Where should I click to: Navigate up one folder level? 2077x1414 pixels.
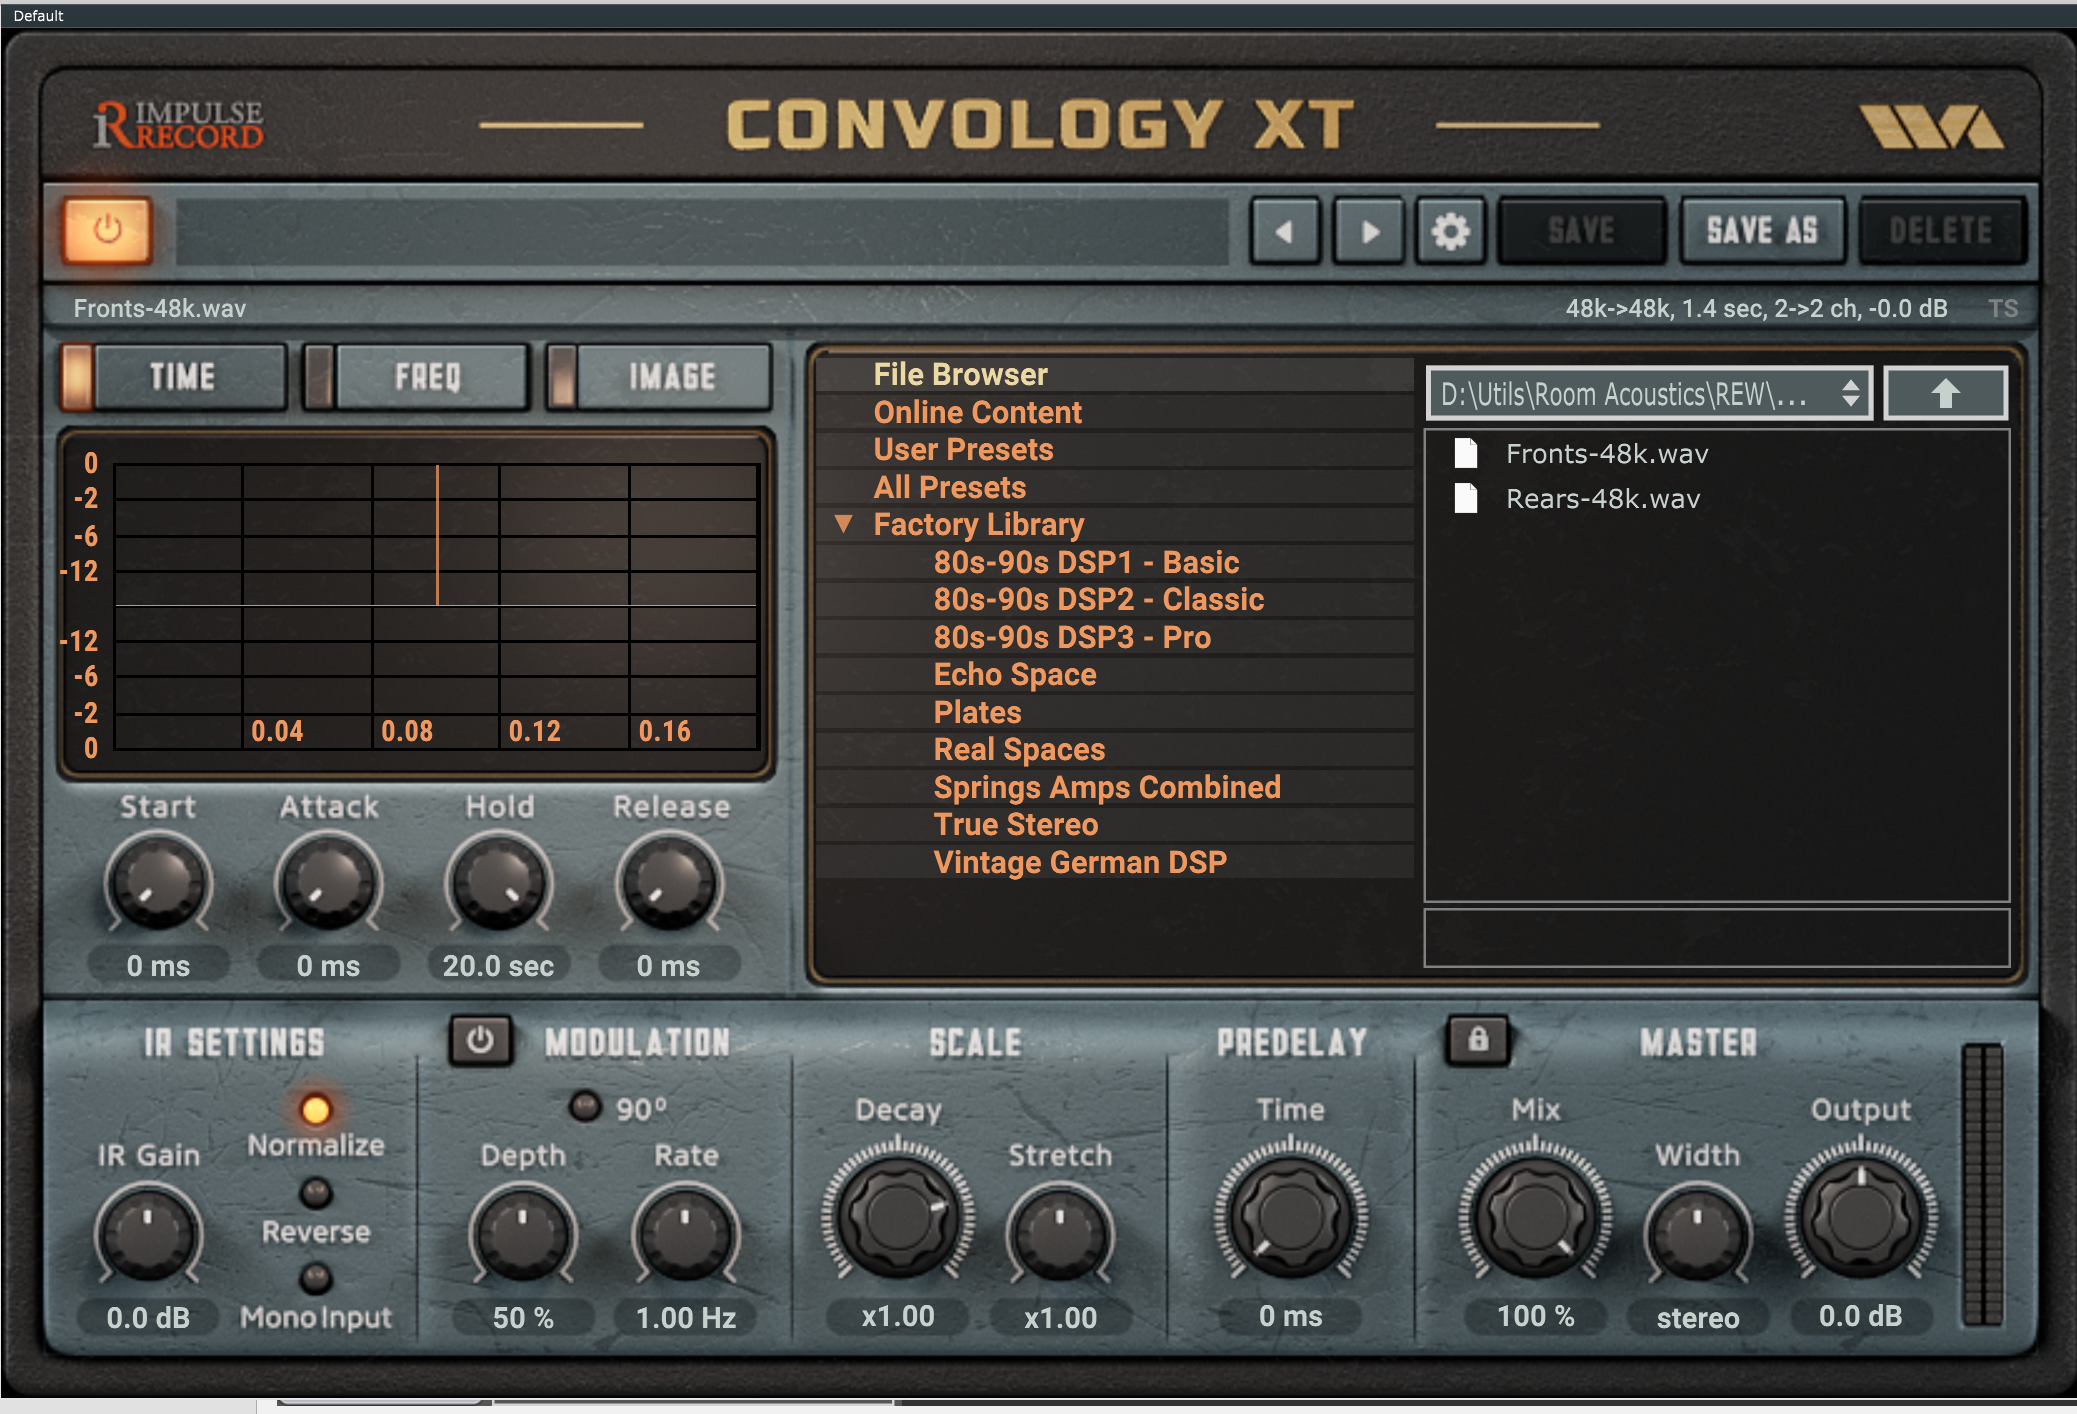tap(1945, 393)
